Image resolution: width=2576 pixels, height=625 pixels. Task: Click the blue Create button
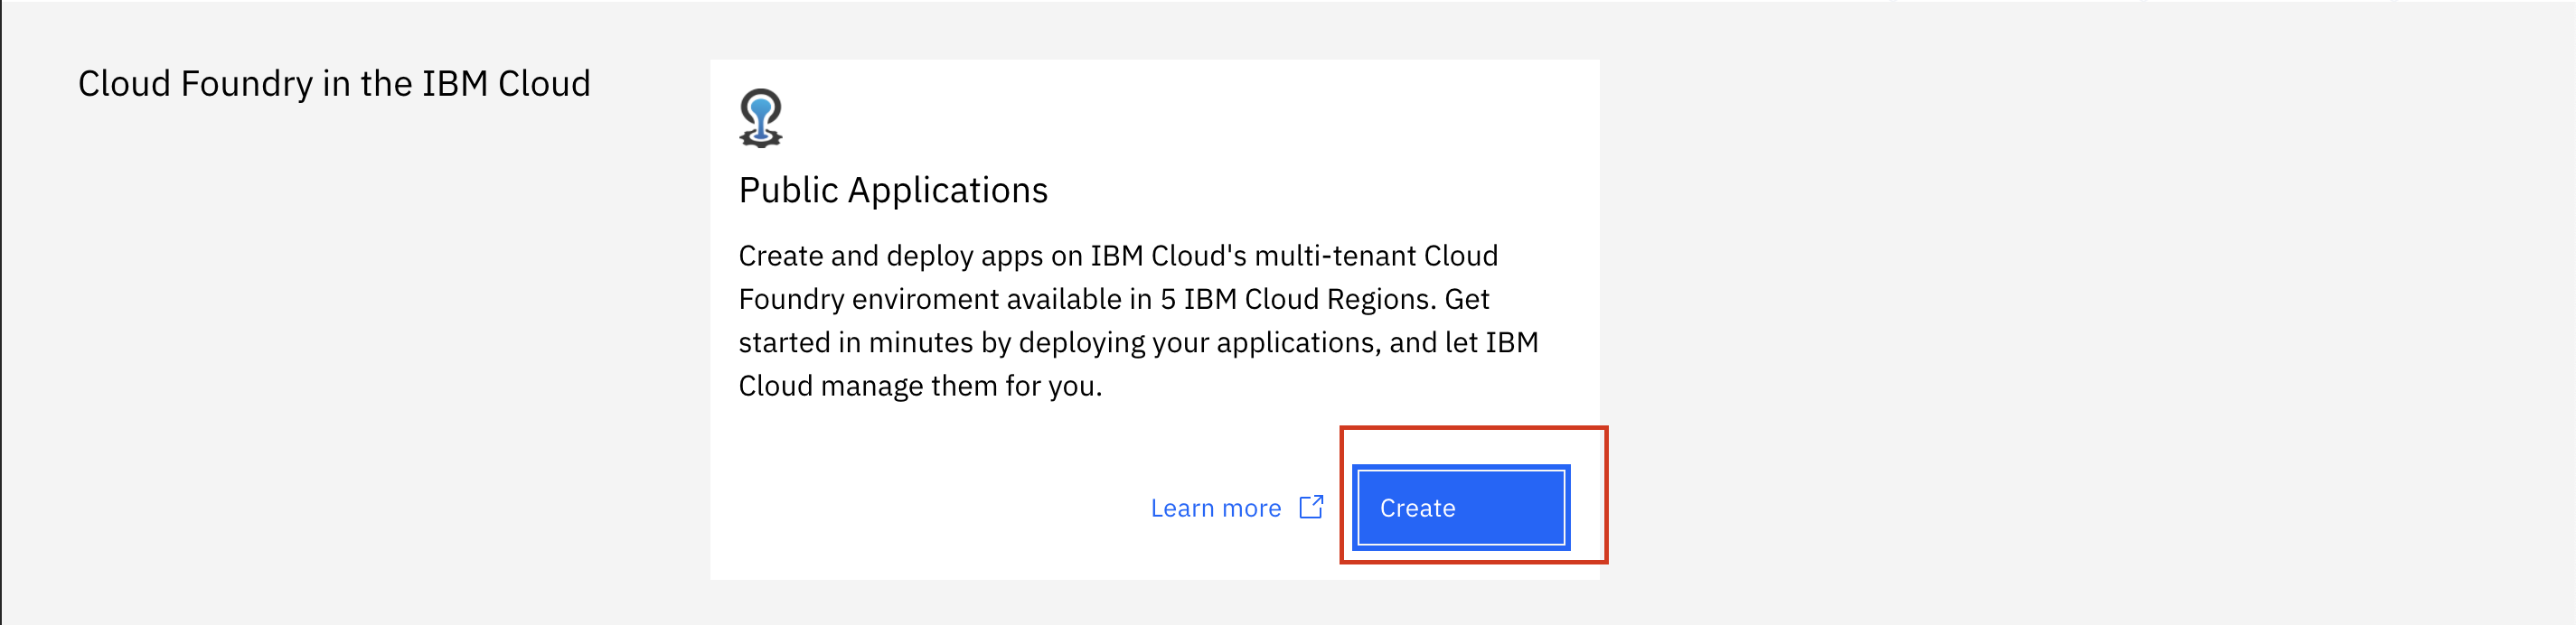click(1460, 507)
